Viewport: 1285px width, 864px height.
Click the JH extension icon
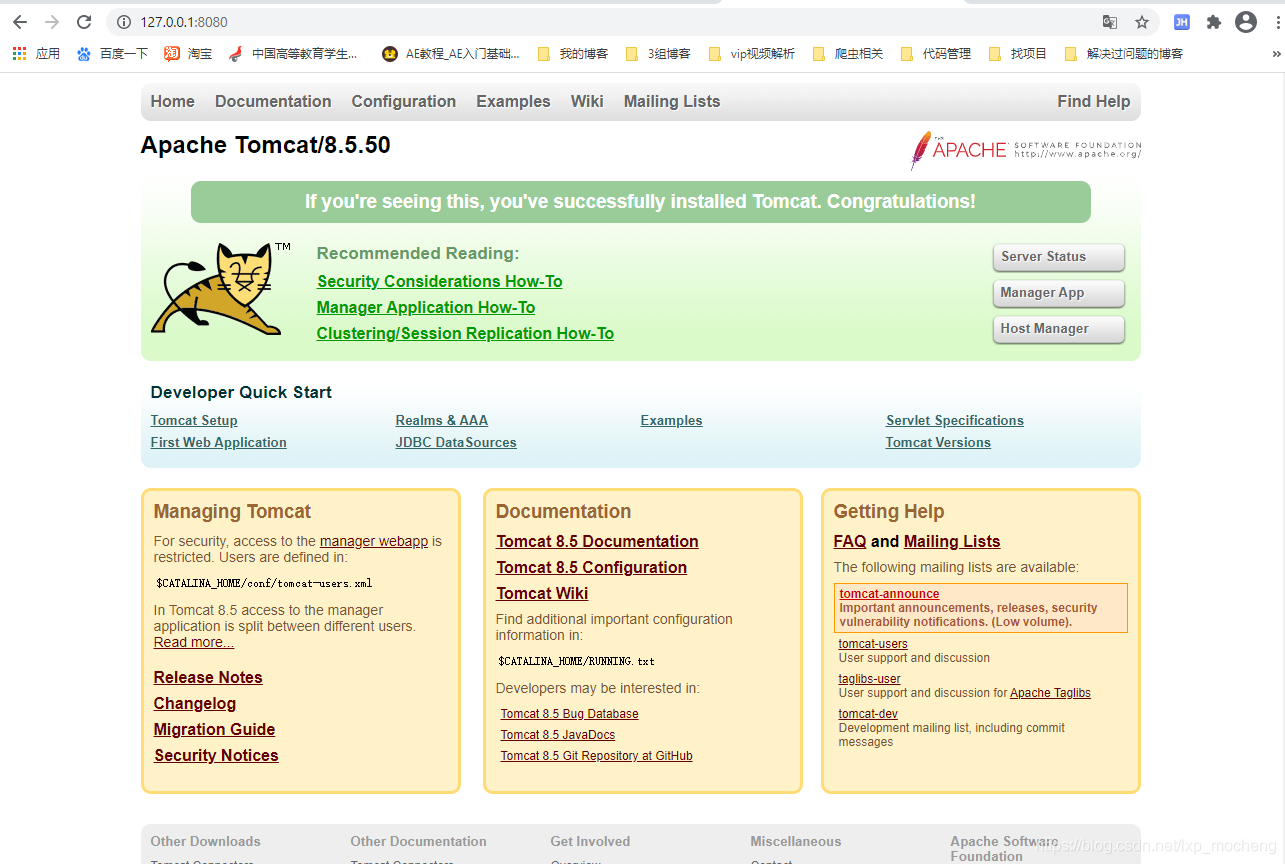click(1182, 22)
